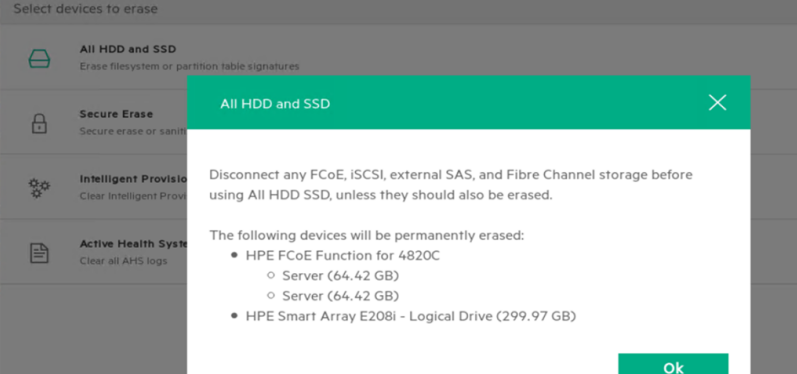Select the Intelligent Provisioning option title
Image resolution: width=797 pixels, height=374 pixels.
coord(133,179)
